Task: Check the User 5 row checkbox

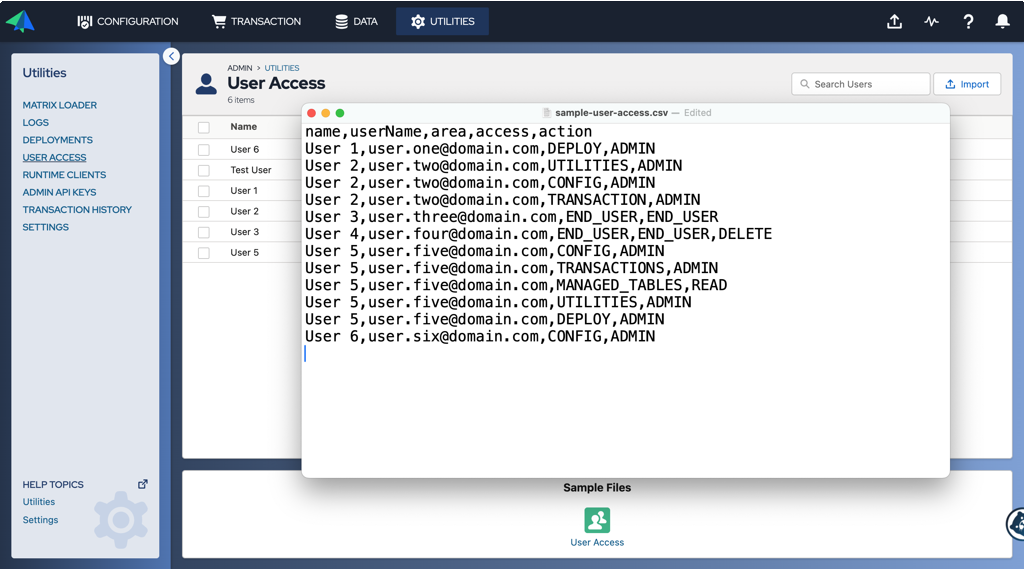Action: click(x=204, y=253)
